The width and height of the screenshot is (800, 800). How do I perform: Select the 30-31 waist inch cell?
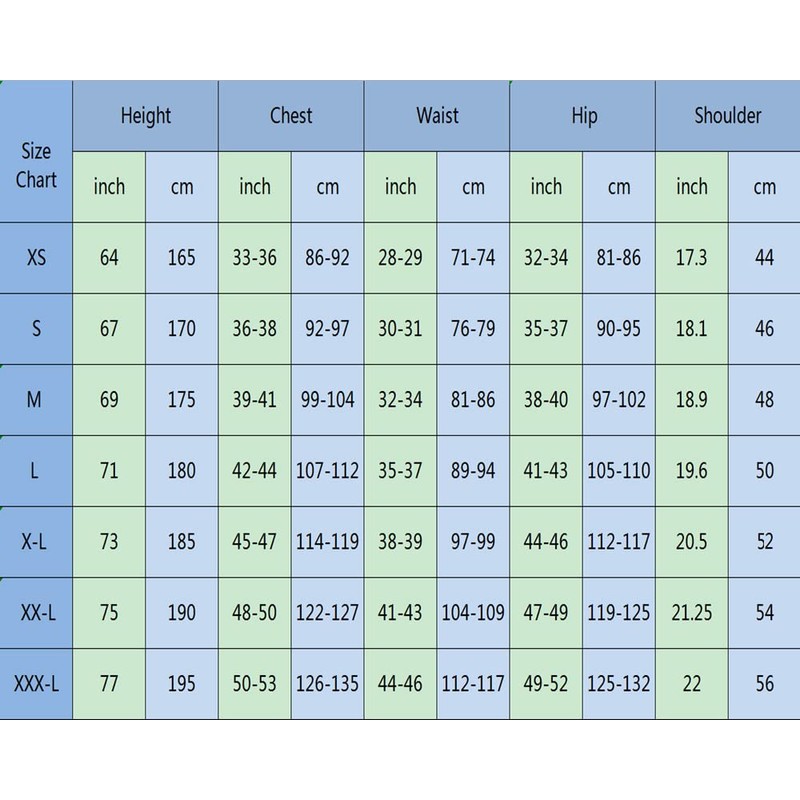[x=400, y=329]
